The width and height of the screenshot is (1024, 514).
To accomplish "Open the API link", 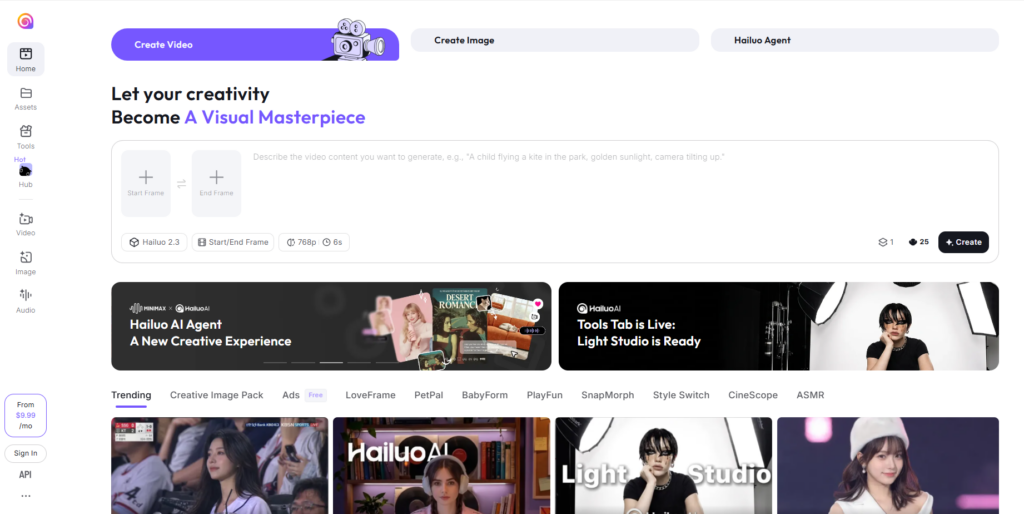I will click(x=25, y=475).
